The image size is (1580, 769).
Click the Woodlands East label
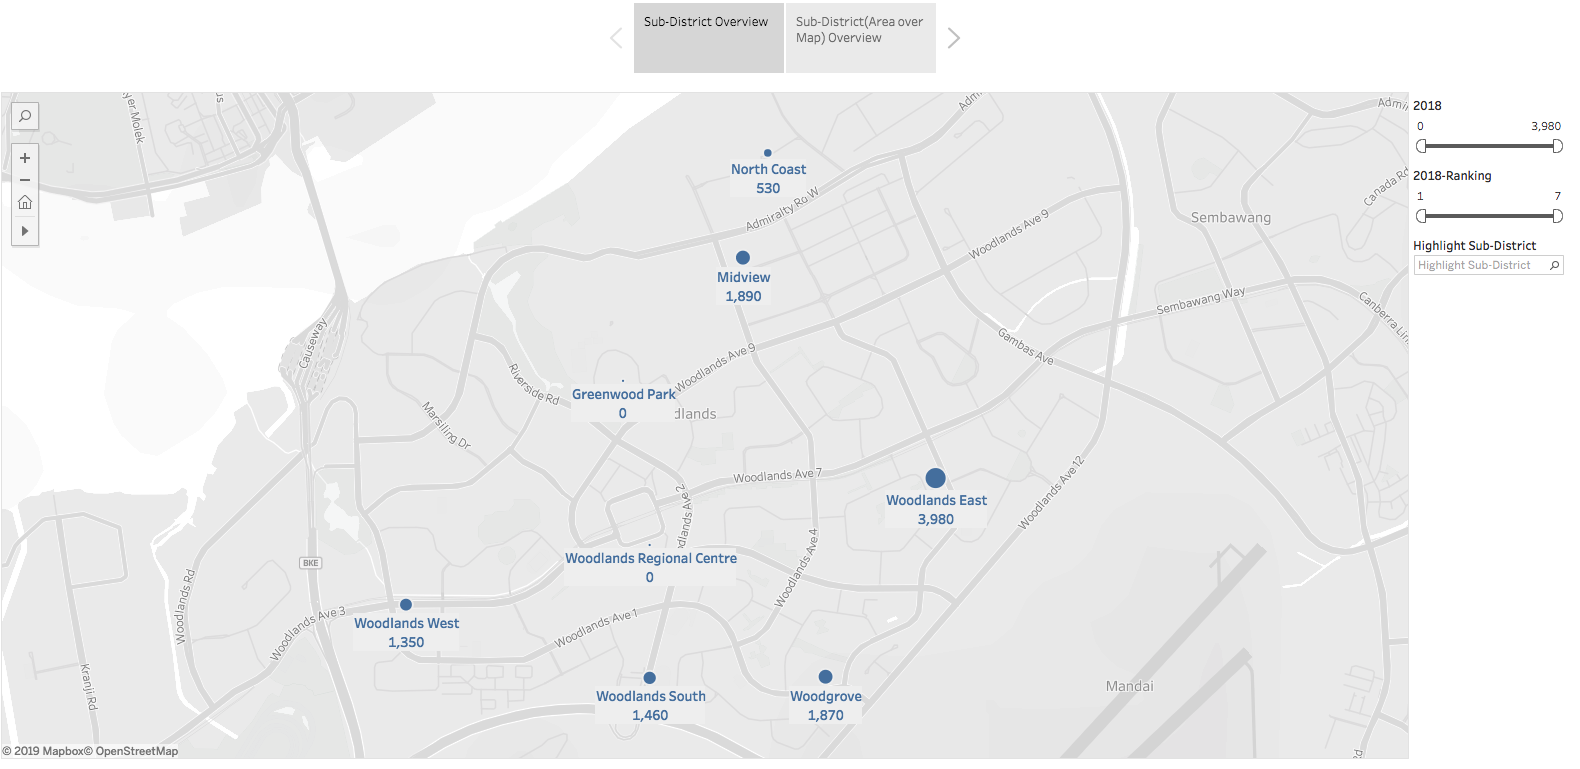[936, 500]
